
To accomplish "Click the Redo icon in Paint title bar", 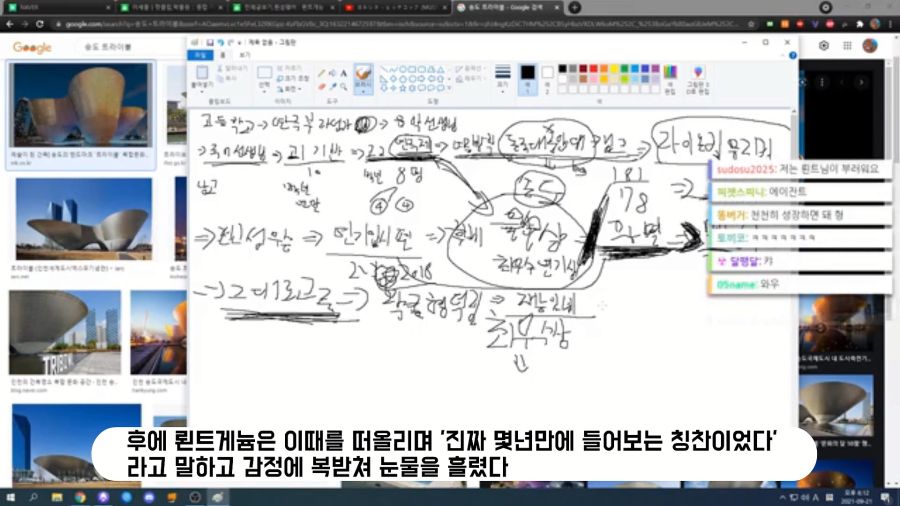I will (x=231, y=42).
